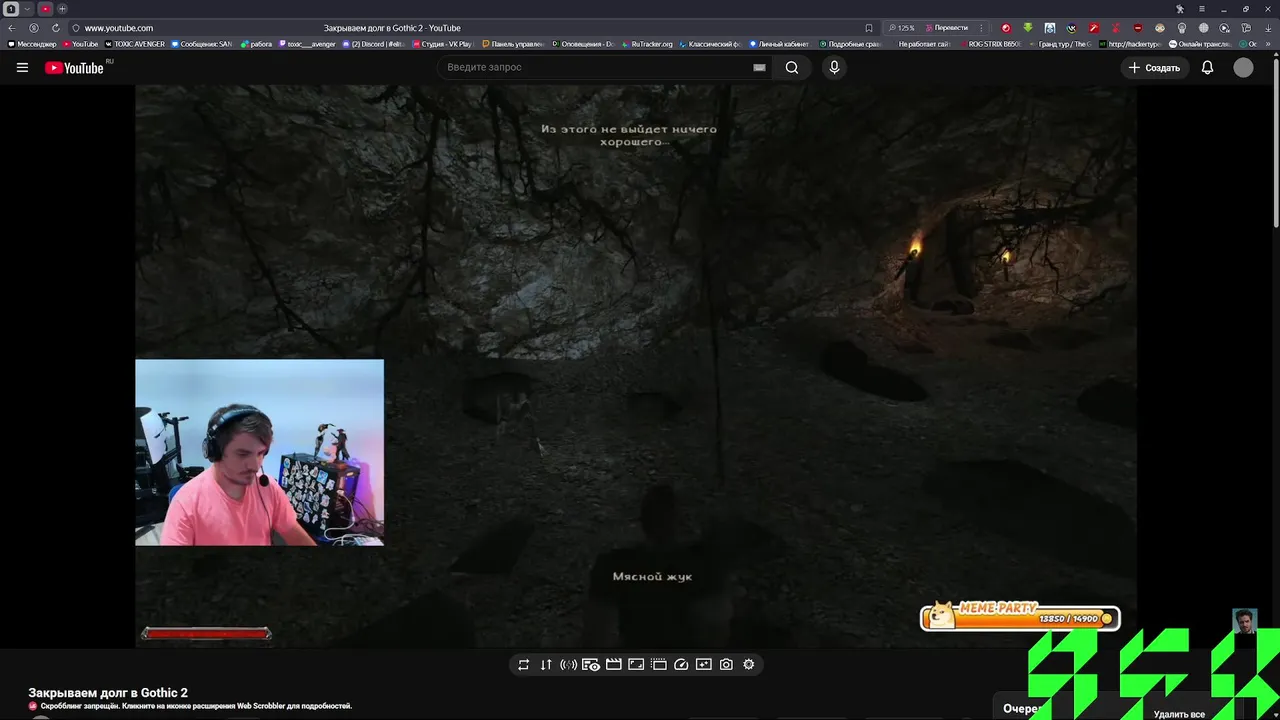Open ROG STRIX B650E bookmark
This screenshot has height=720, width=1280.
[x=991, y=44]
